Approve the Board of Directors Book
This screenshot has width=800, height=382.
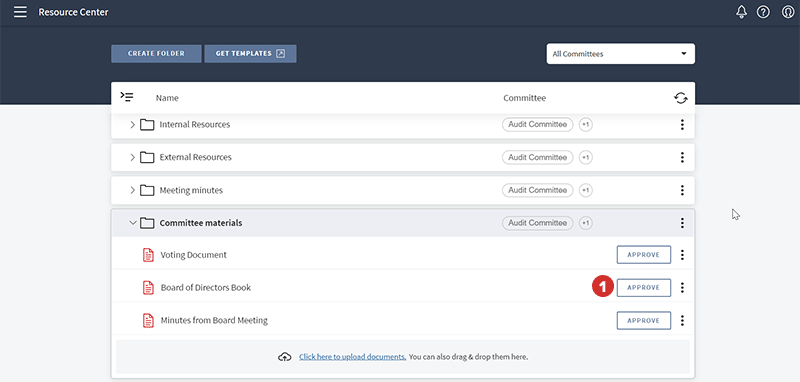click(643, 288)
